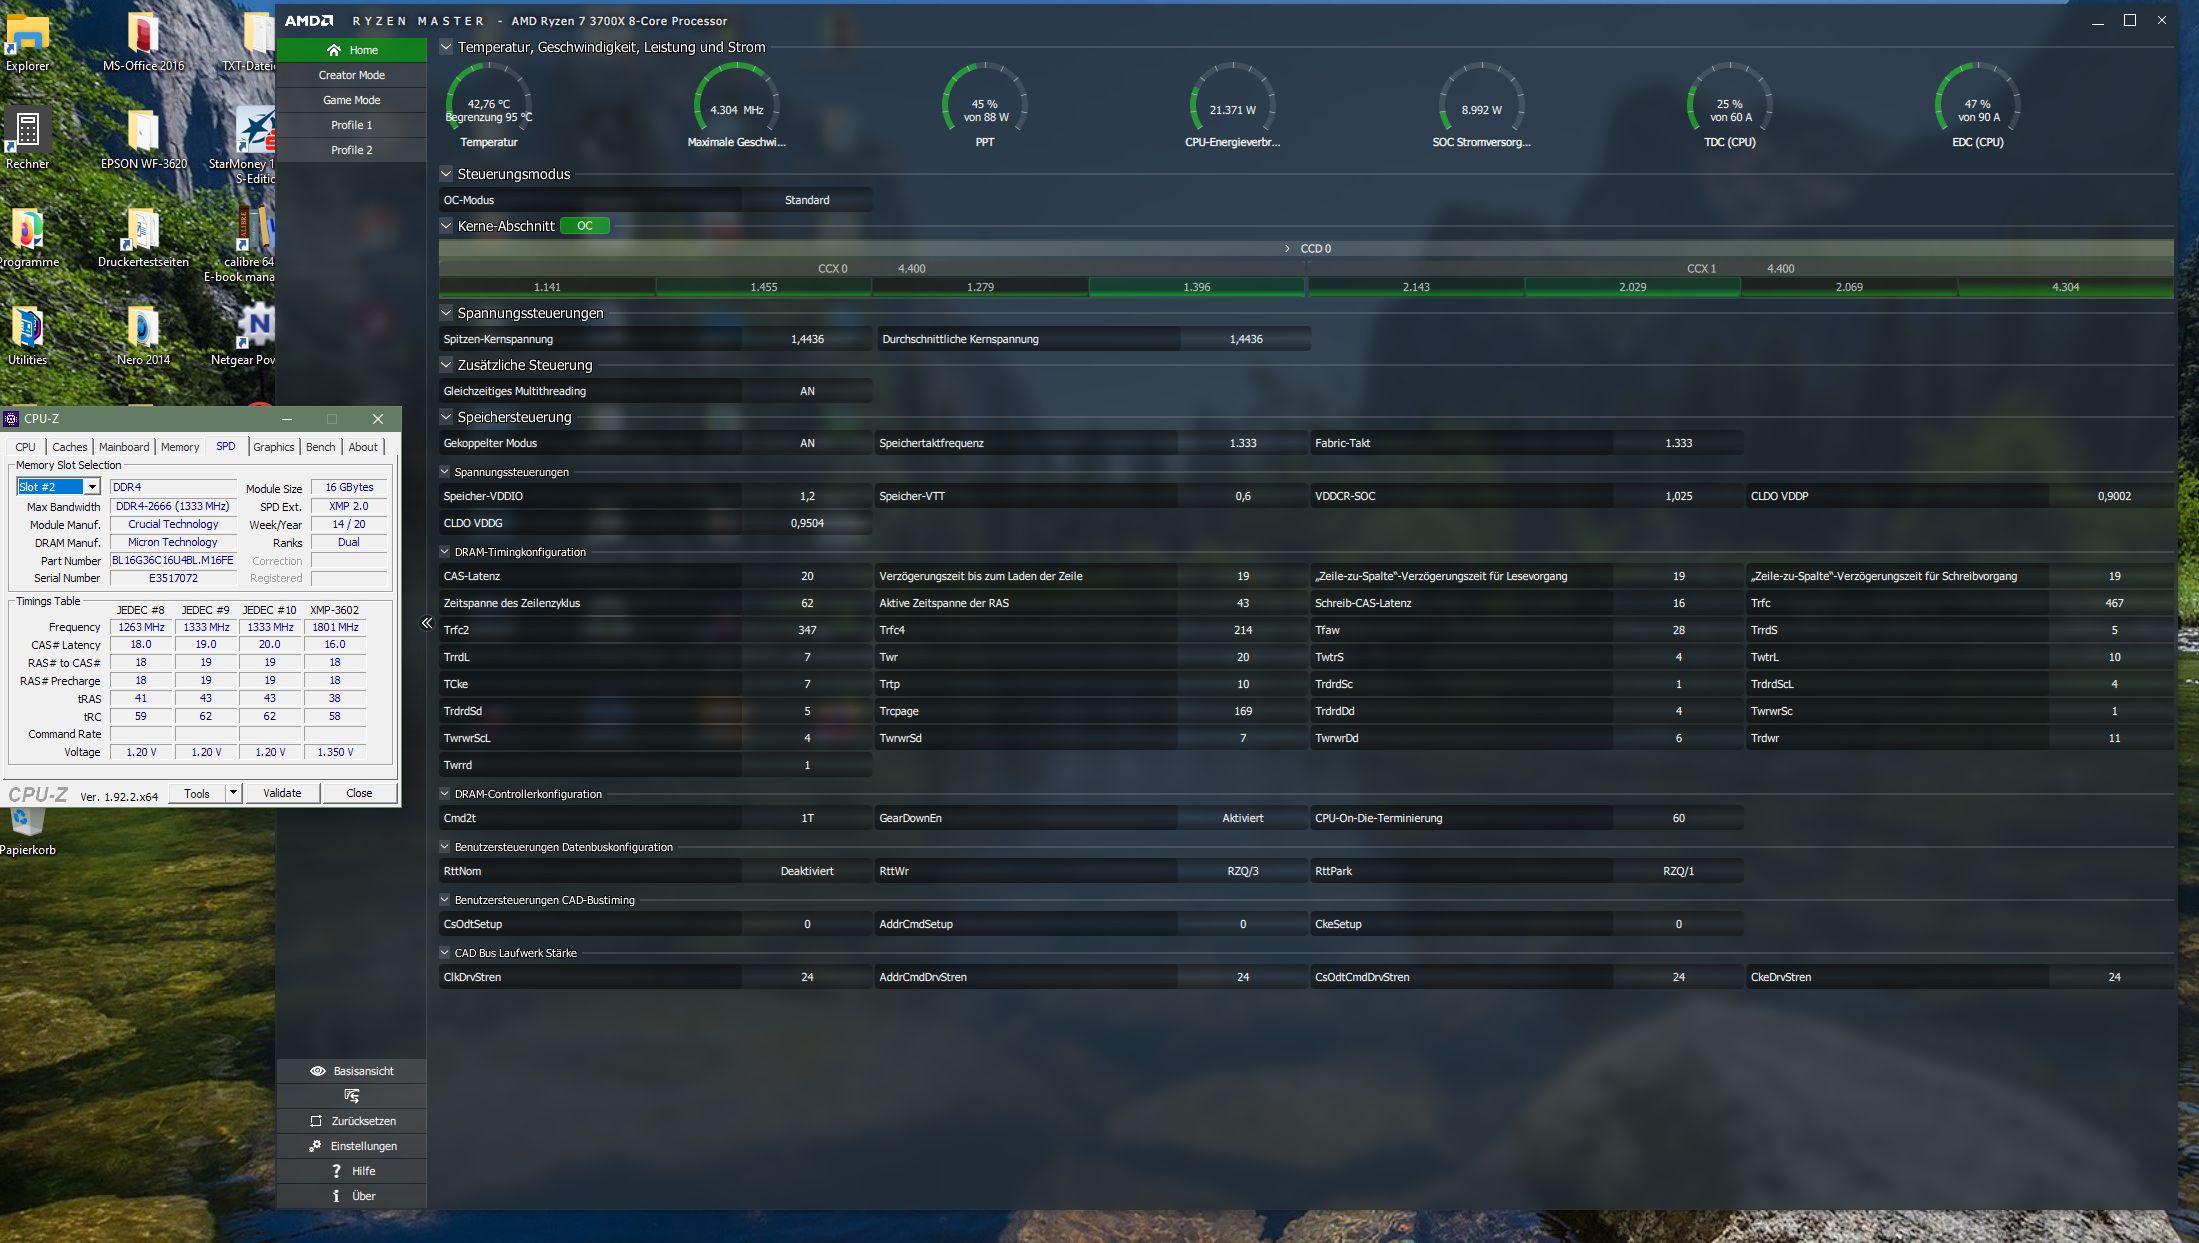Click the profile import icon below Basisansicht
This screenshot has height=1243, width=2199.
point(351,1096)
